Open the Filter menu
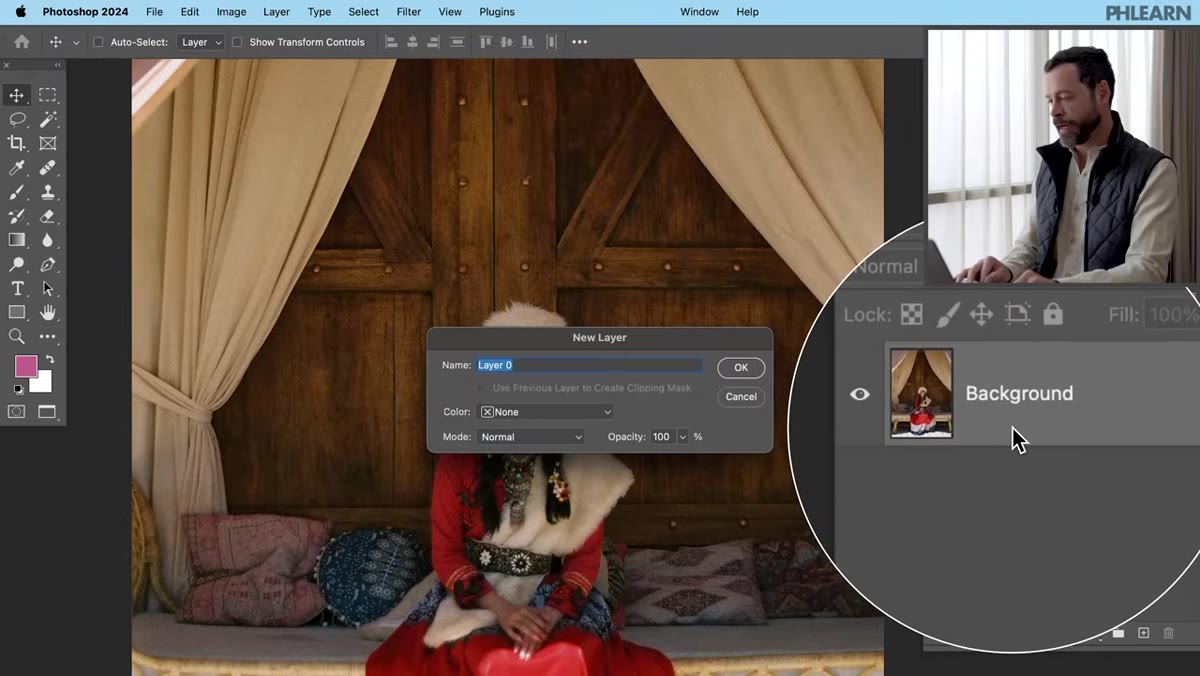The image size is (1200, 676). point(408,12)
